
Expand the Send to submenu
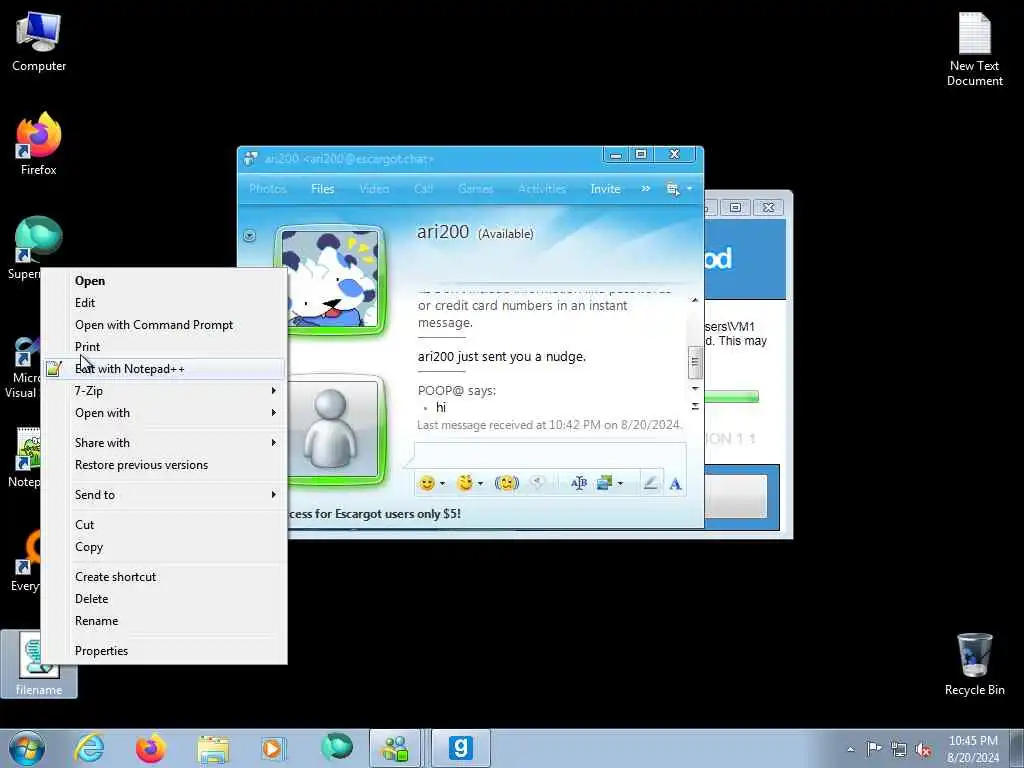point(163,495)
